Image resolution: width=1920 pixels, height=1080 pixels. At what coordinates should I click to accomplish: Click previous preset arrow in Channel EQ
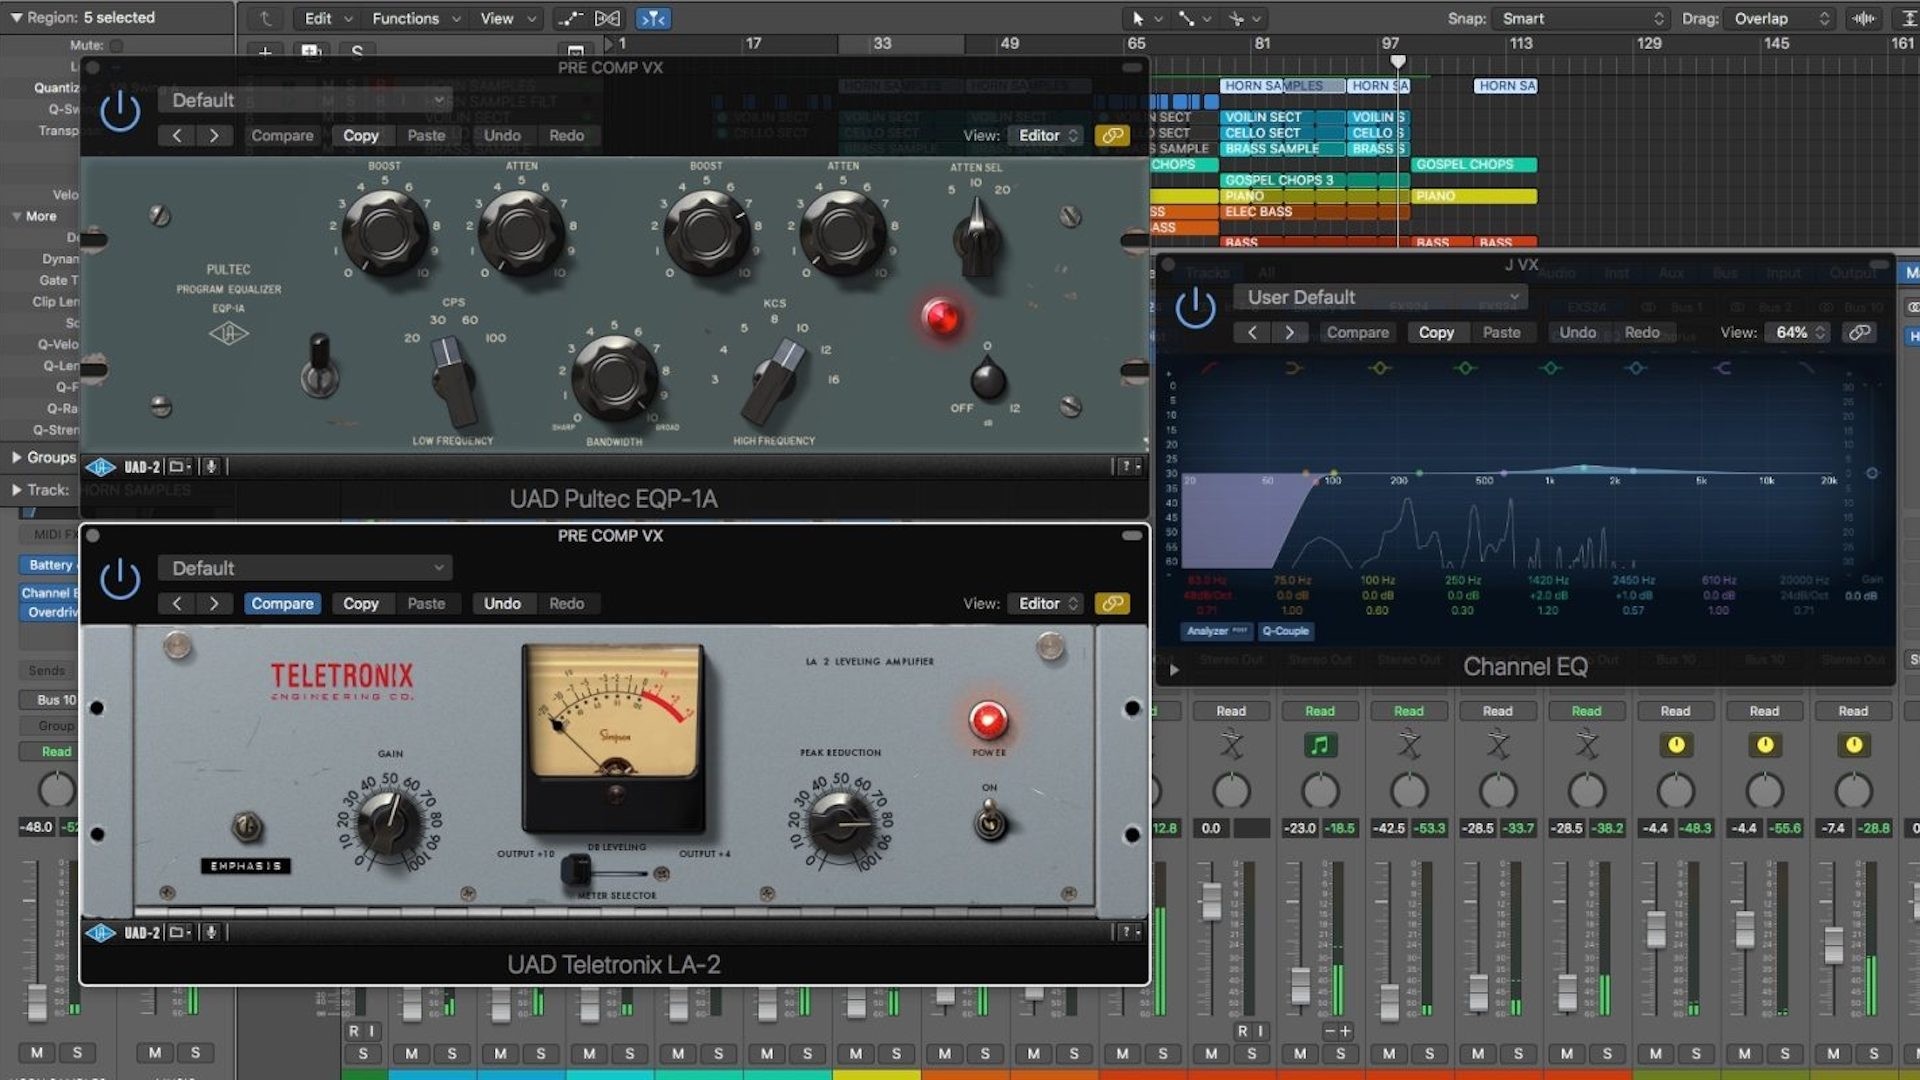point(1252,332)
